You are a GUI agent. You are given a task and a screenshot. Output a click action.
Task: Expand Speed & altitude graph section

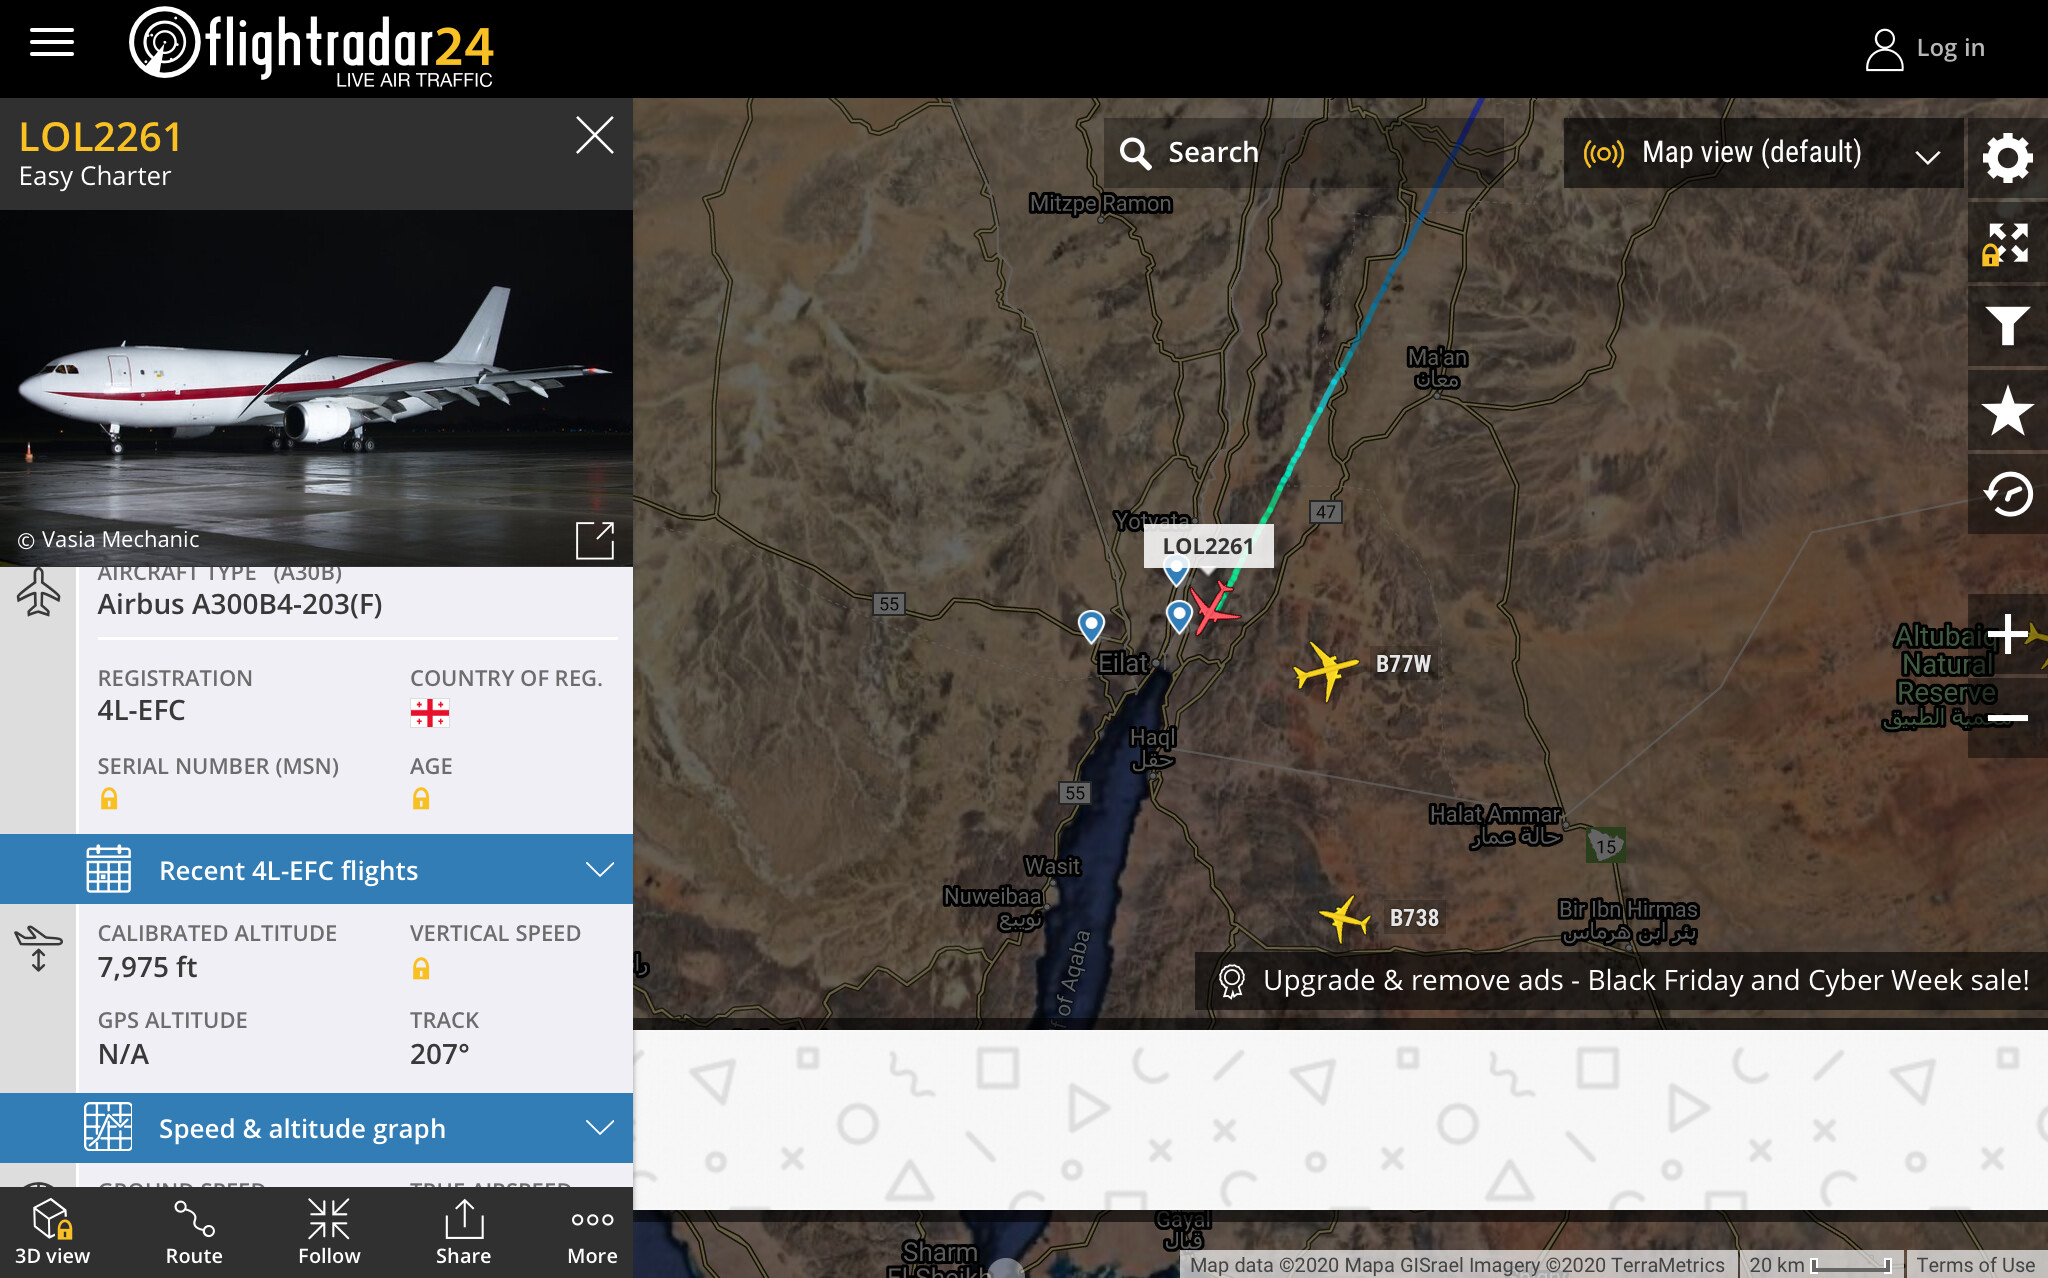click(316, 1127)
